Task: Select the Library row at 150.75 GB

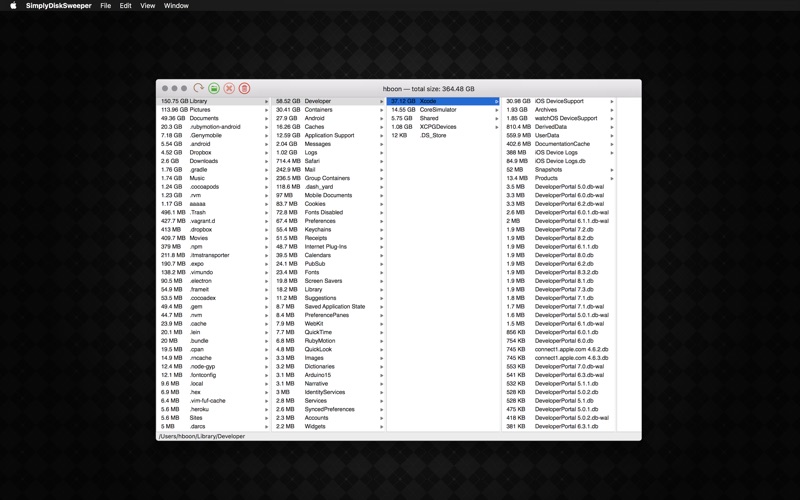Action: point(213,101)
